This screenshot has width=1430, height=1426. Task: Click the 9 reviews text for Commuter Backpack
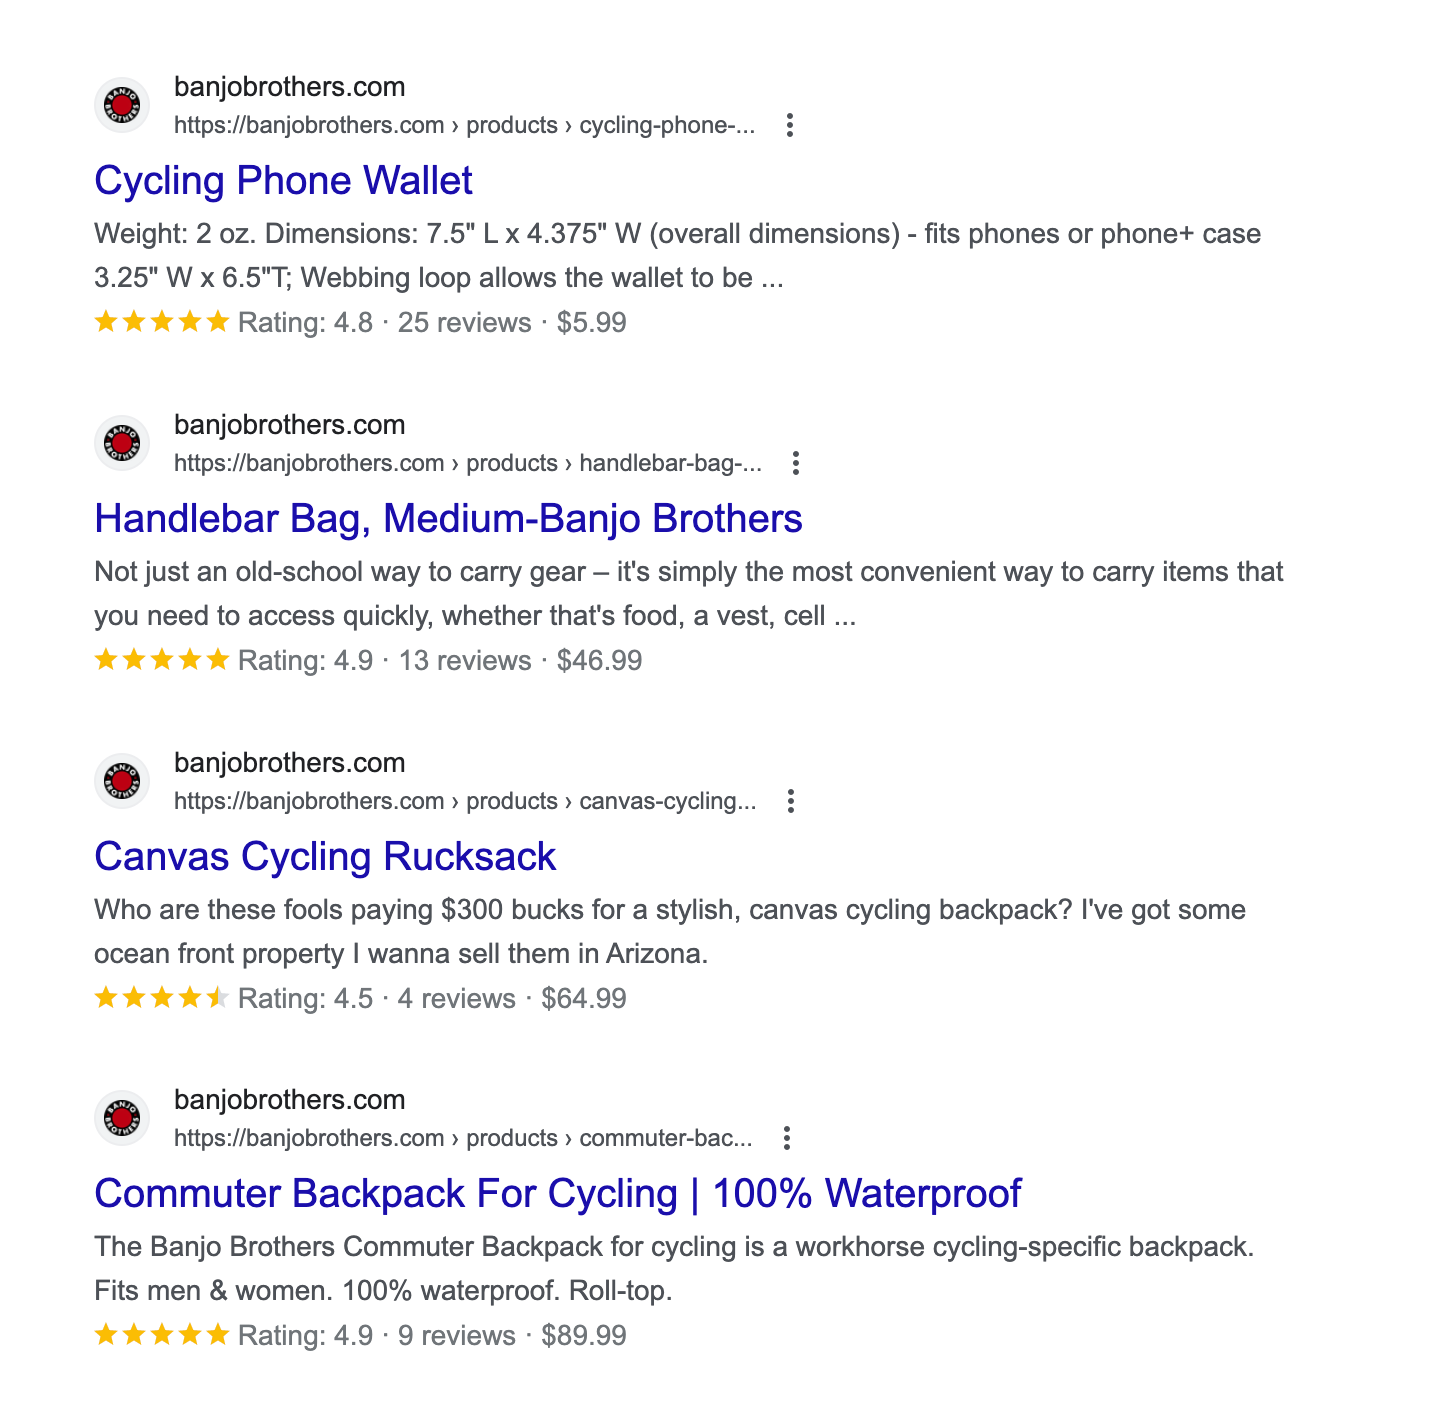click(x=456, y=1336)
